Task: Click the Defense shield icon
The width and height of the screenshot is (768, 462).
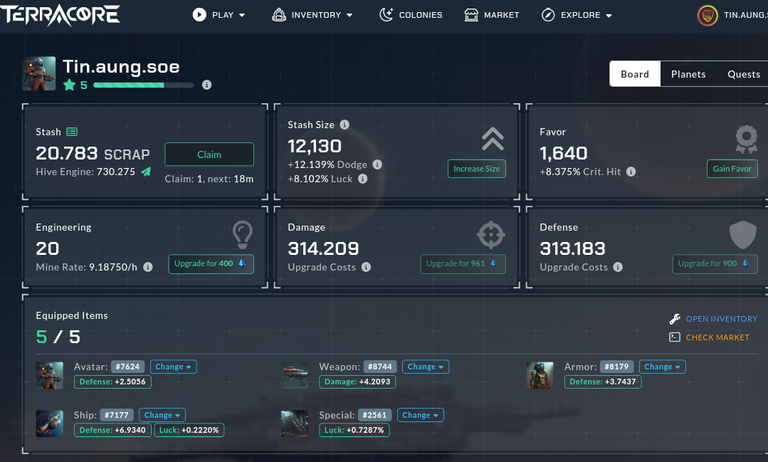Action: [743, 235]
